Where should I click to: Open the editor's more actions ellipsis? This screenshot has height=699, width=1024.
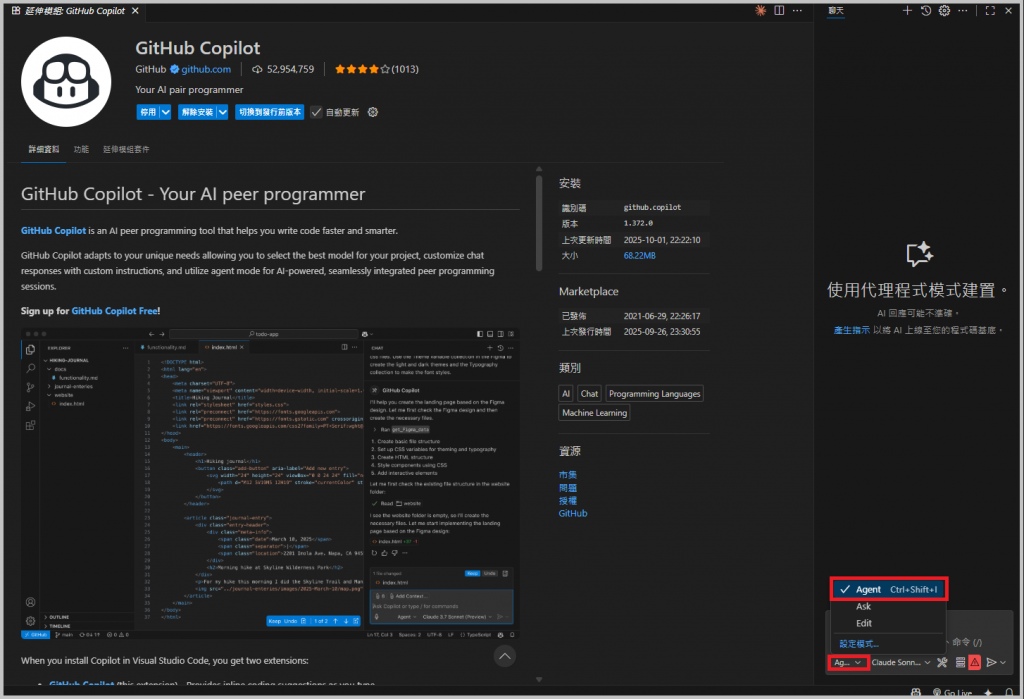pyautogui.click(x=797, y=10)
